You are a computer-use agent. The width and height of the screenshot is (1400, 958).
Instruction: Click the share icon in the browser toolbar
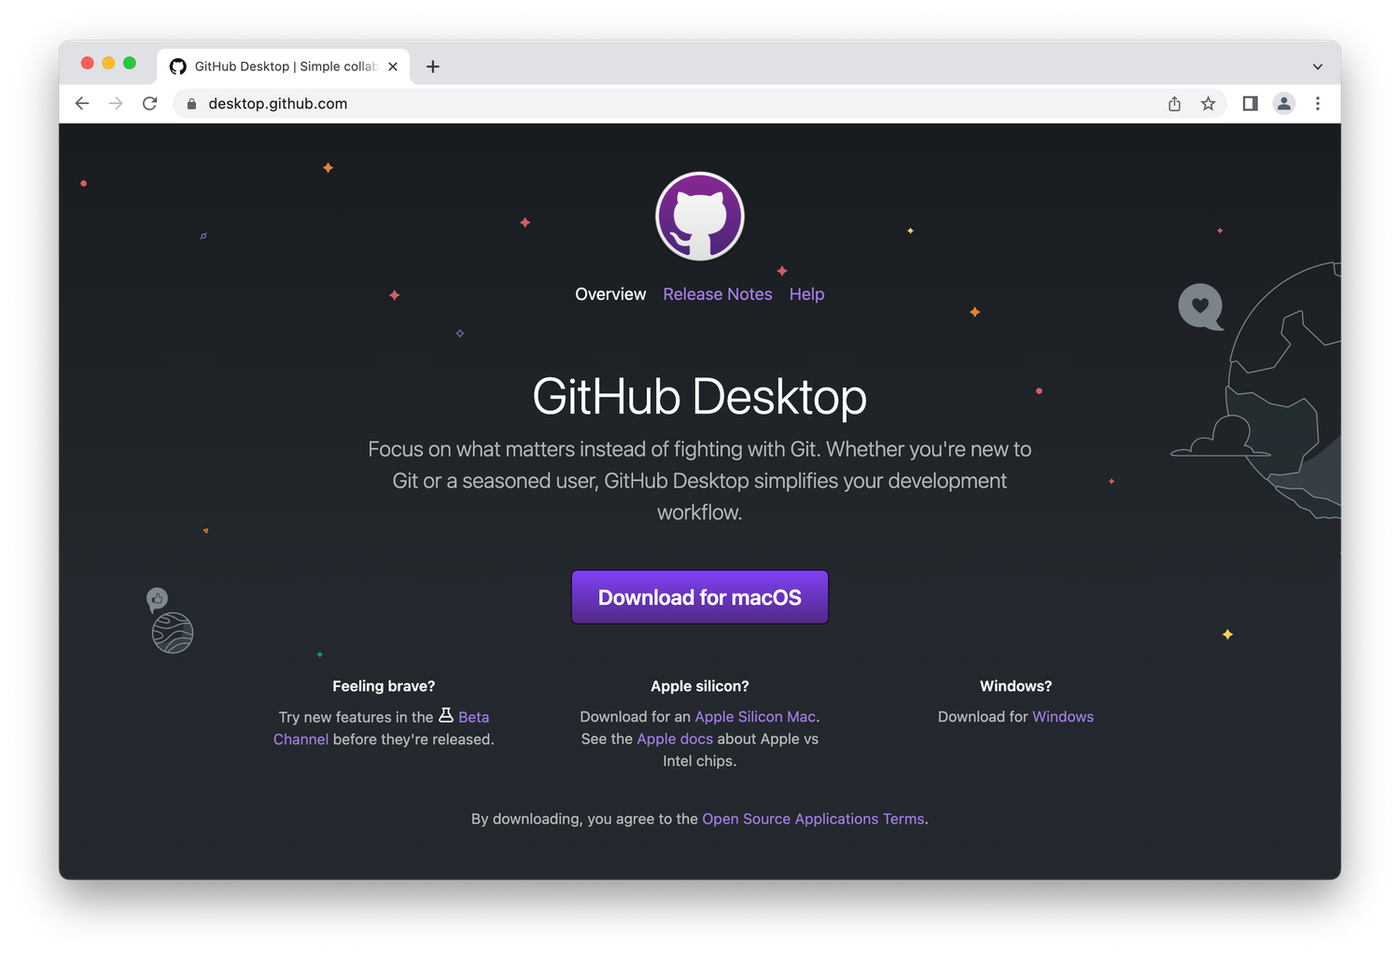(x=1174, y=103)
